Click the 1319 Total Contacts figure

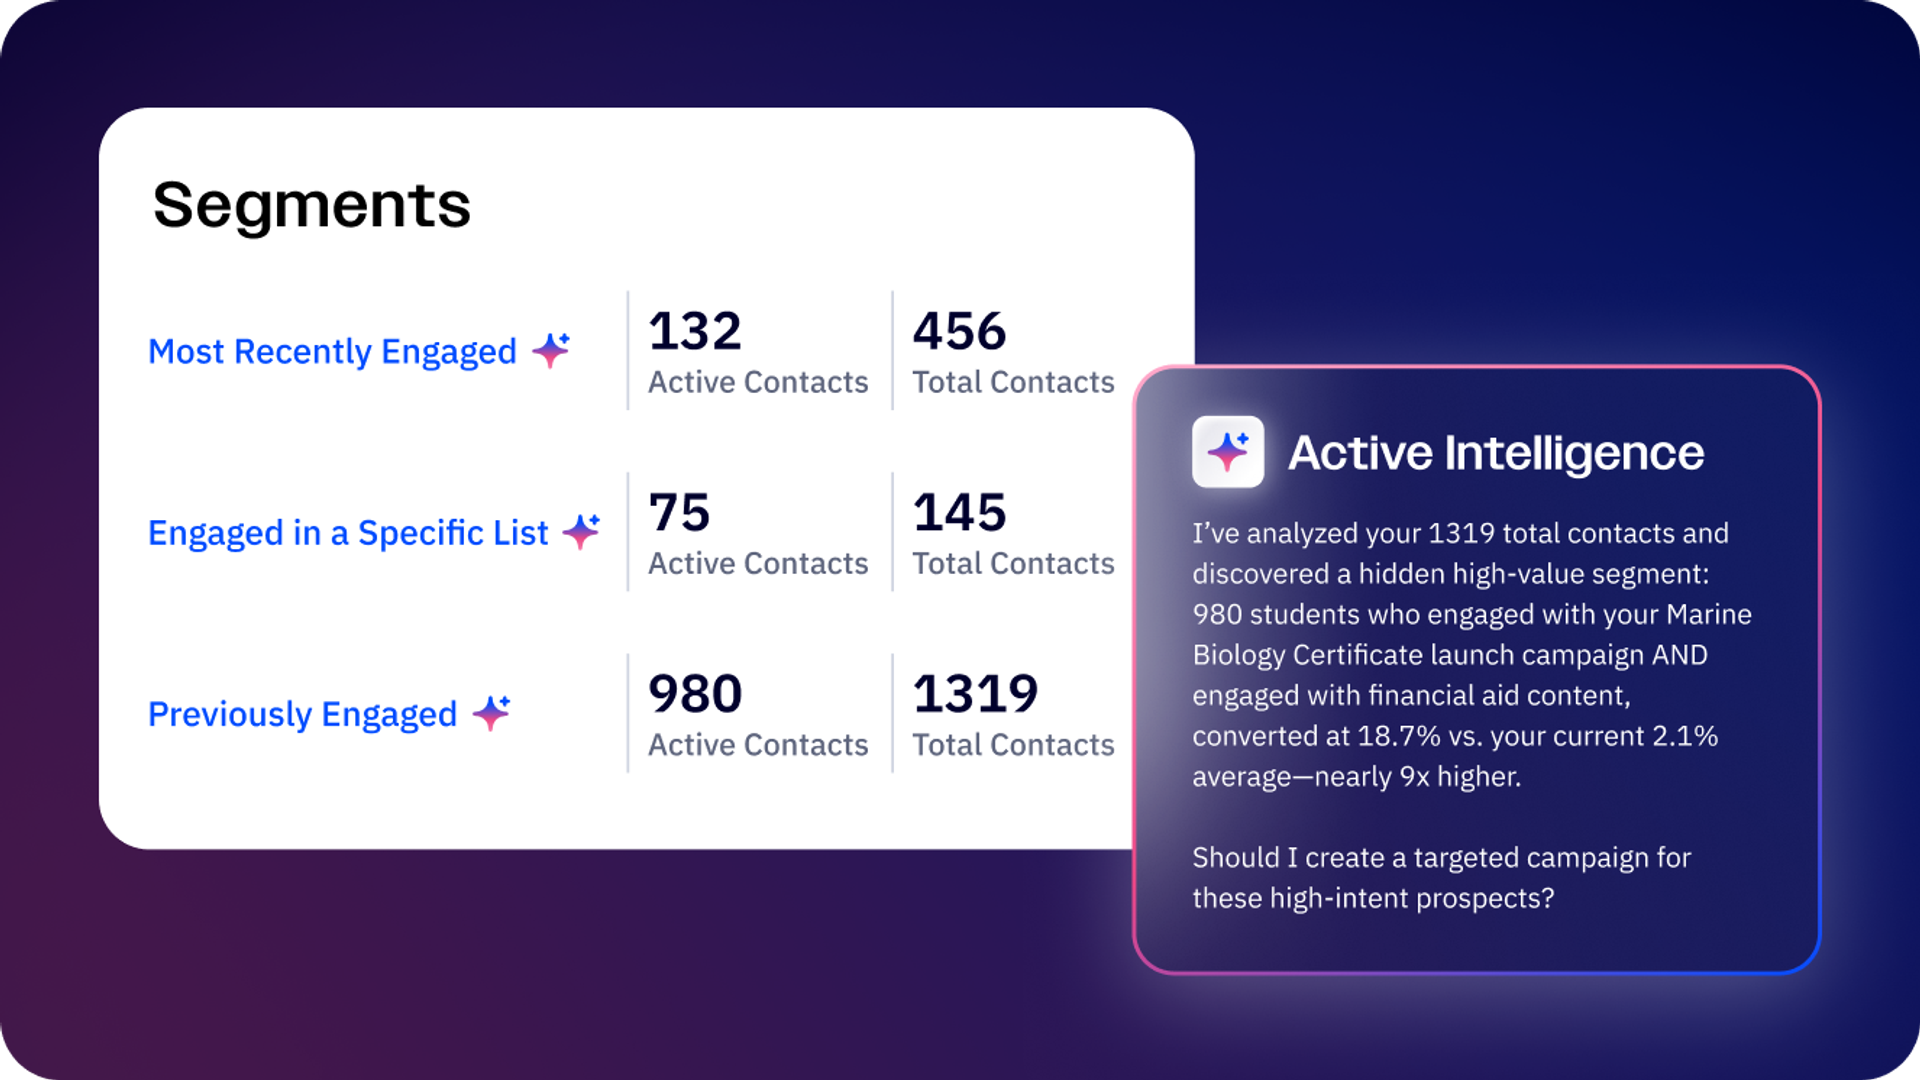click(975, 694)
